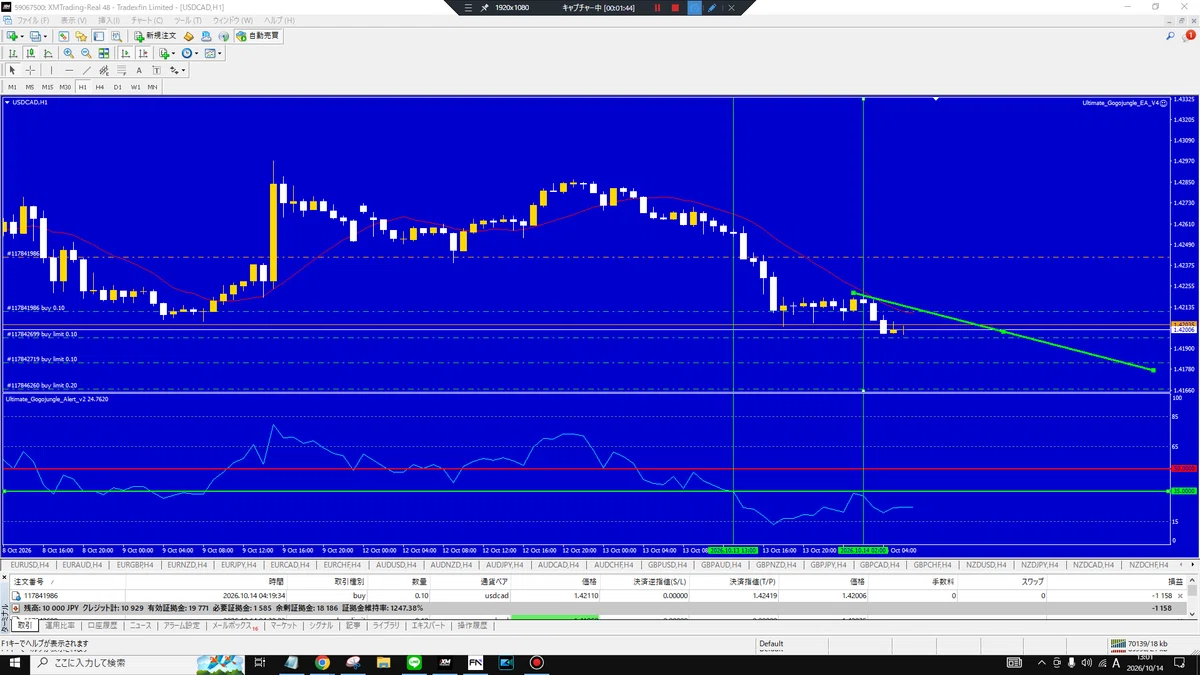The image size is (1200, 675).
Task: Select the equidistant channel tool
Action: (104, 70)
